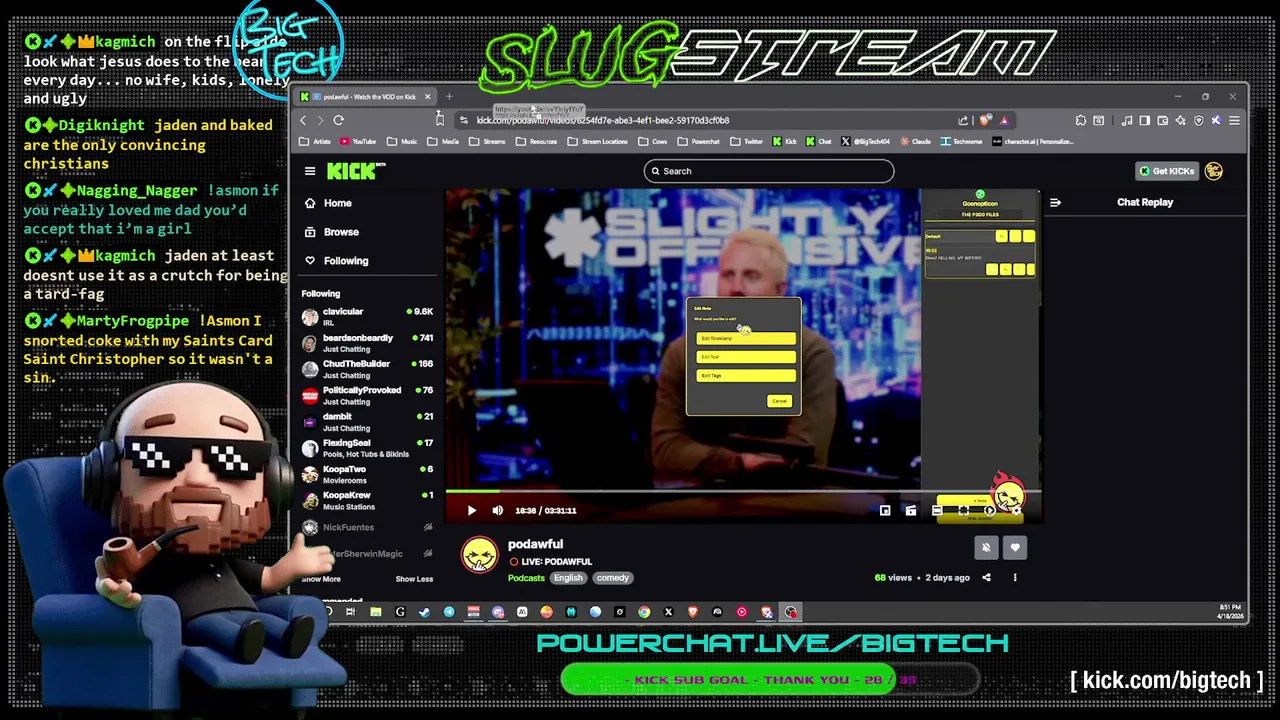Click the Get KICKs button
1280x720 pixels.
pos(1166,171)
